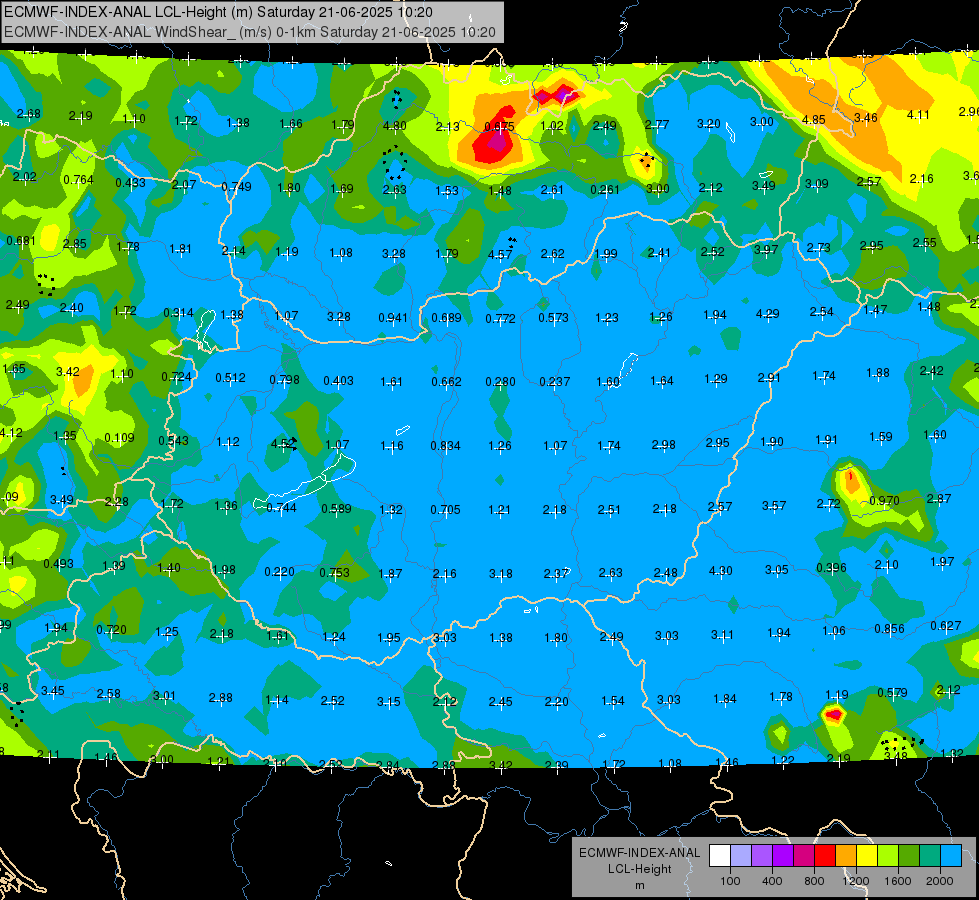979x900 pixels.
Task: Click wind shear value 0.261
Action: coord(605,189)
